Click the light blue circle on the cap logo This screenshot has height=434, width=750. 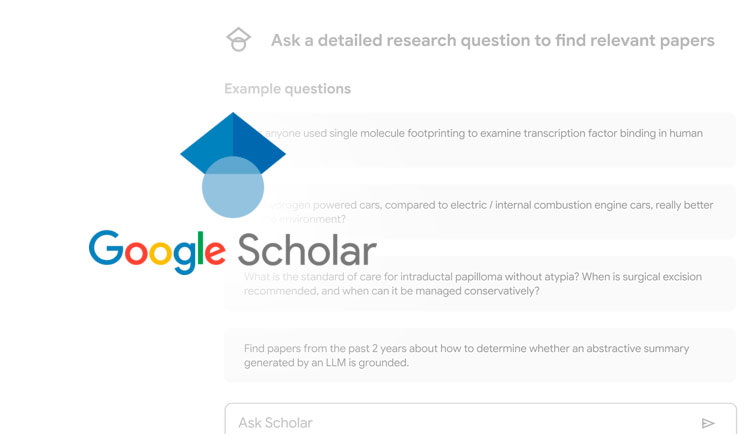[233, 187]
